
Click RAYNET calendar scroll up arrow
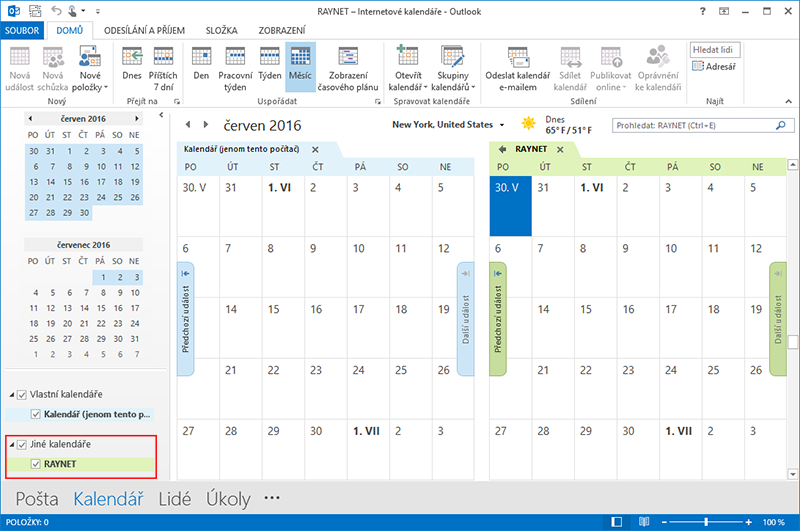792,165
